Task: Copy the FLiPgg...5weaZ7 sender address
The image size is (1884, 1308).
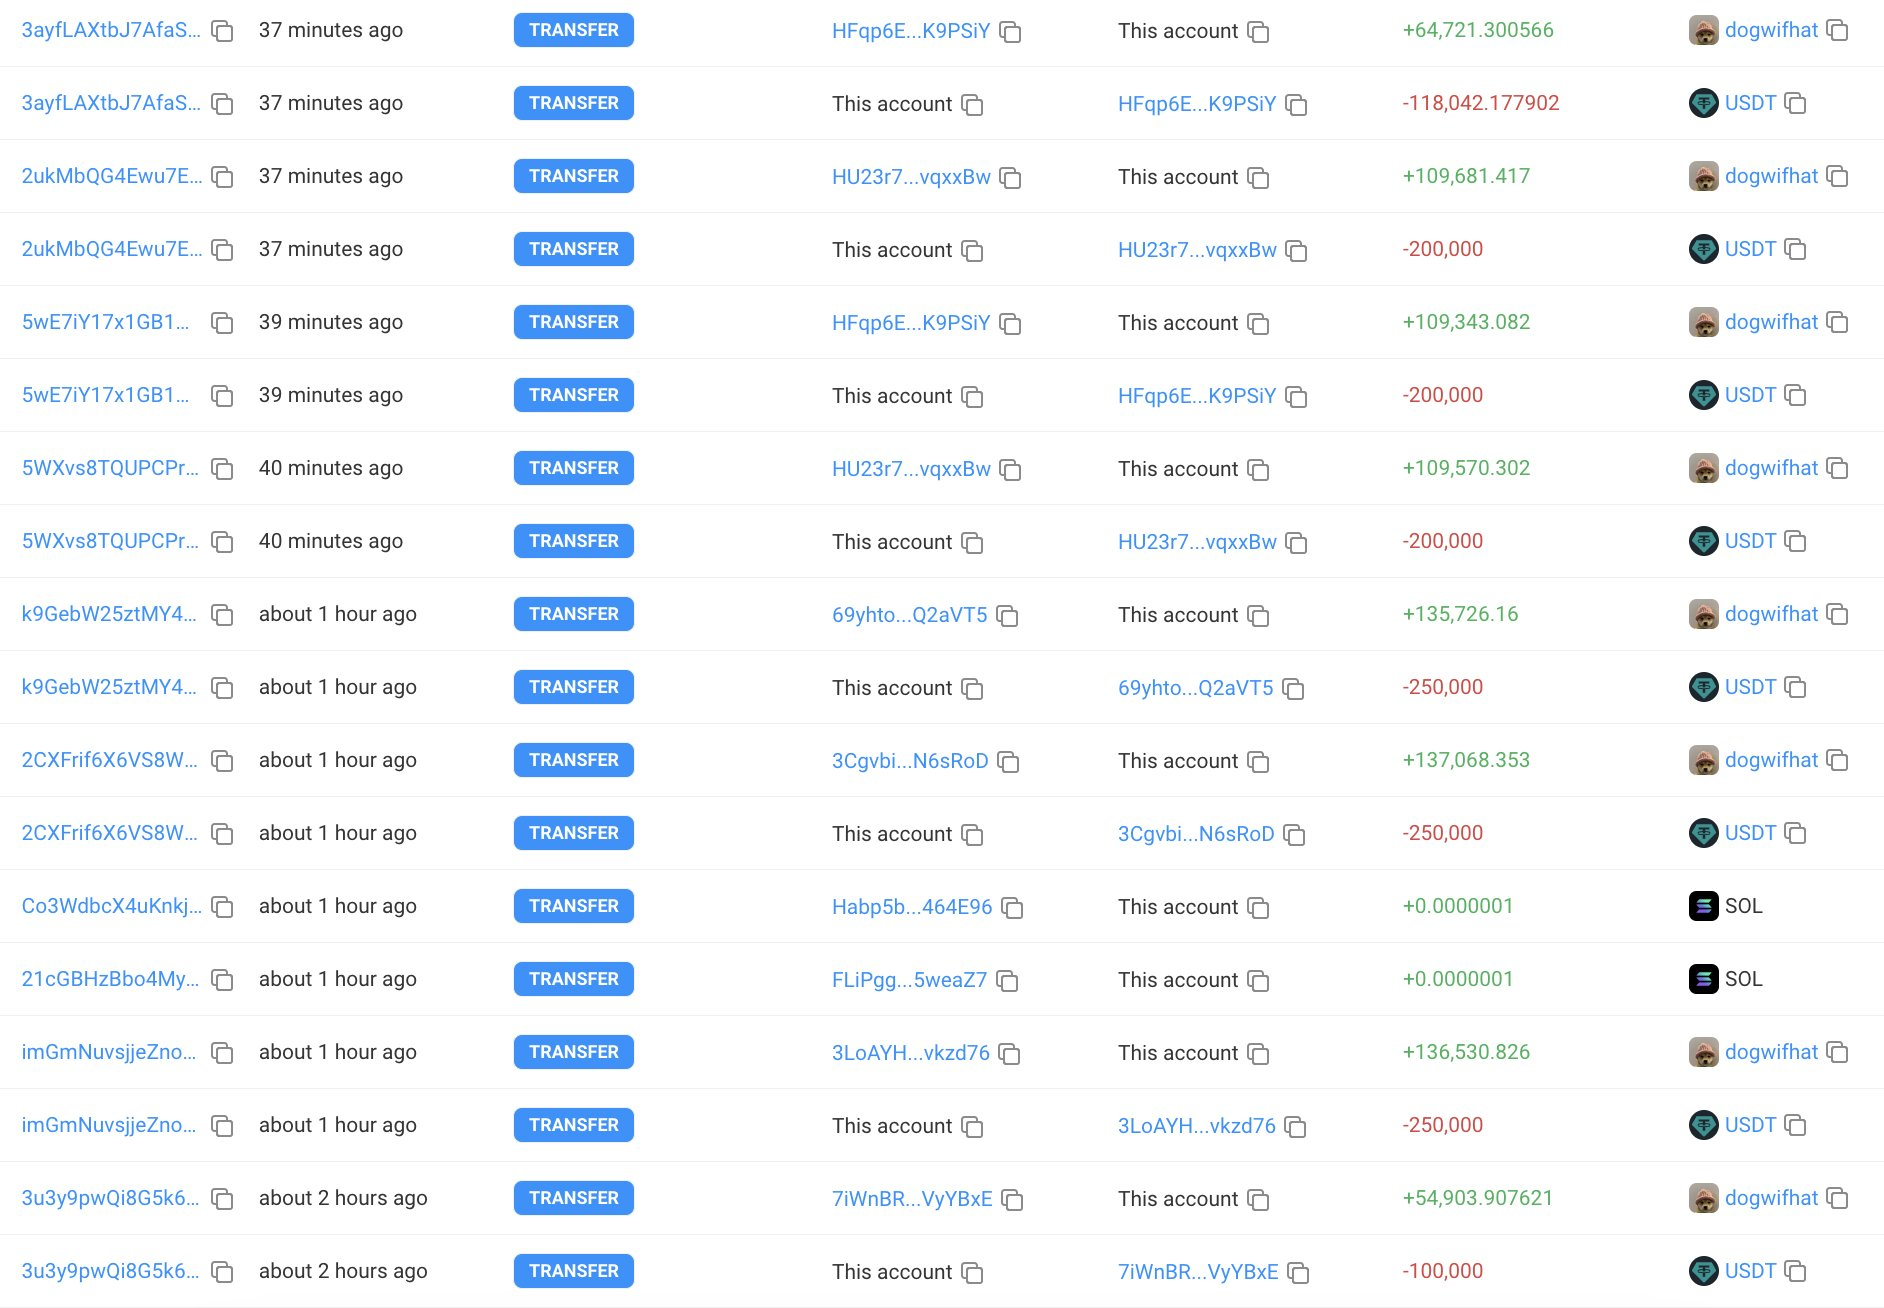Action: click(x=1008, y=981)
